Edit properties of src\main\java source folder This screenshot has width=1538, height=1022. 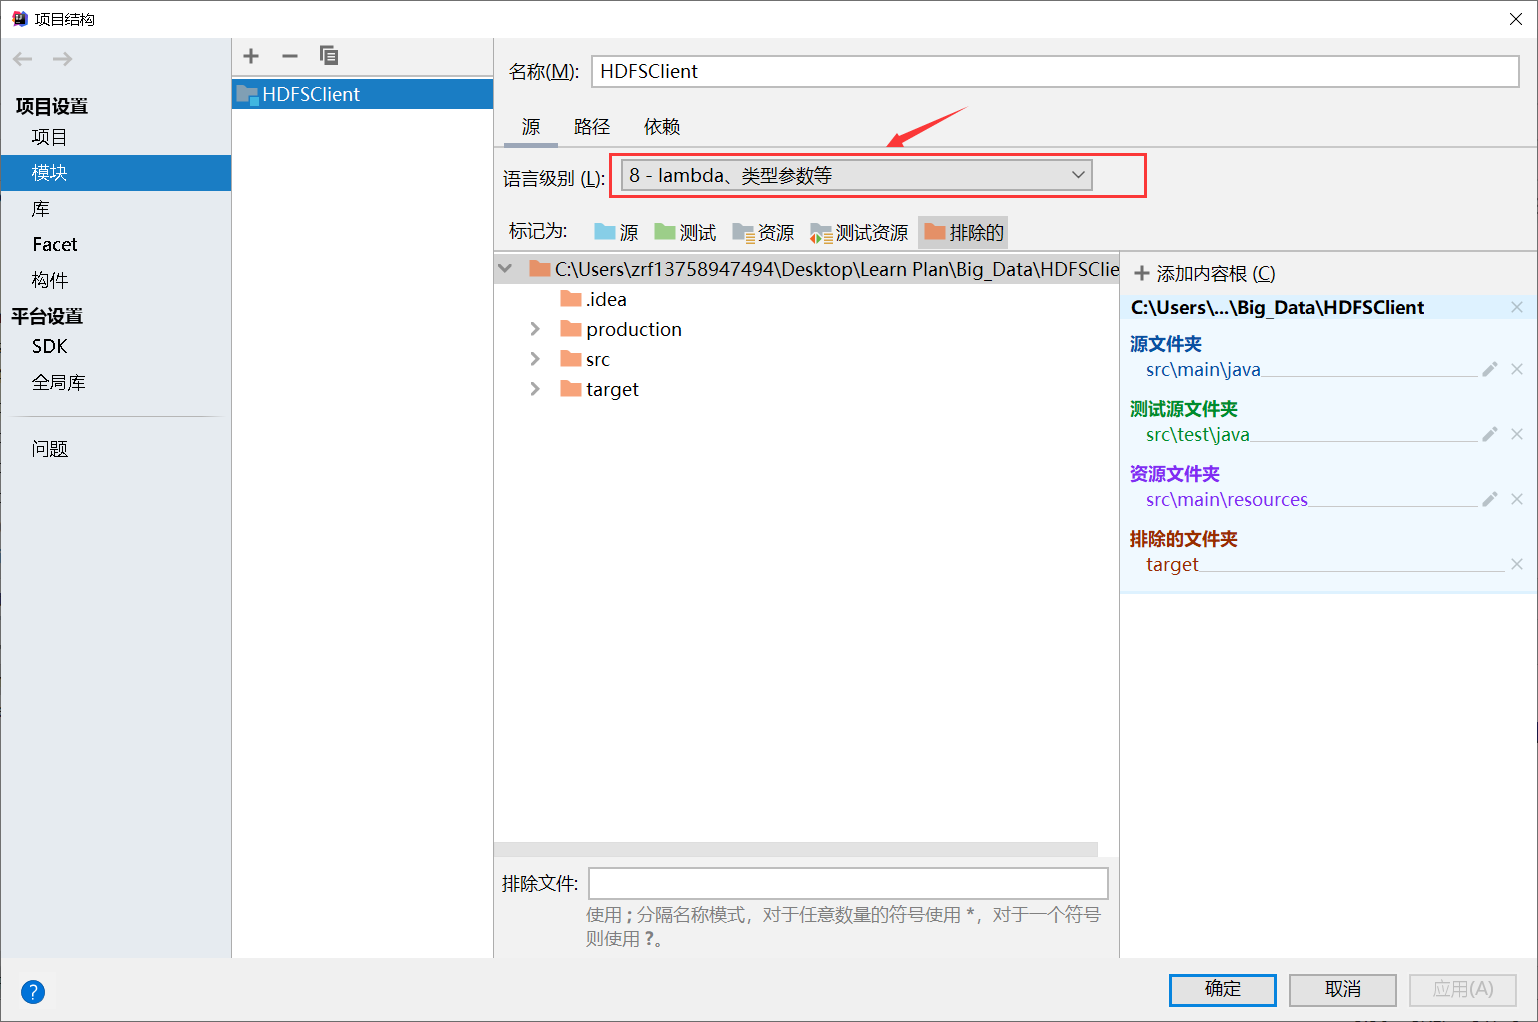coord(1490,369)
